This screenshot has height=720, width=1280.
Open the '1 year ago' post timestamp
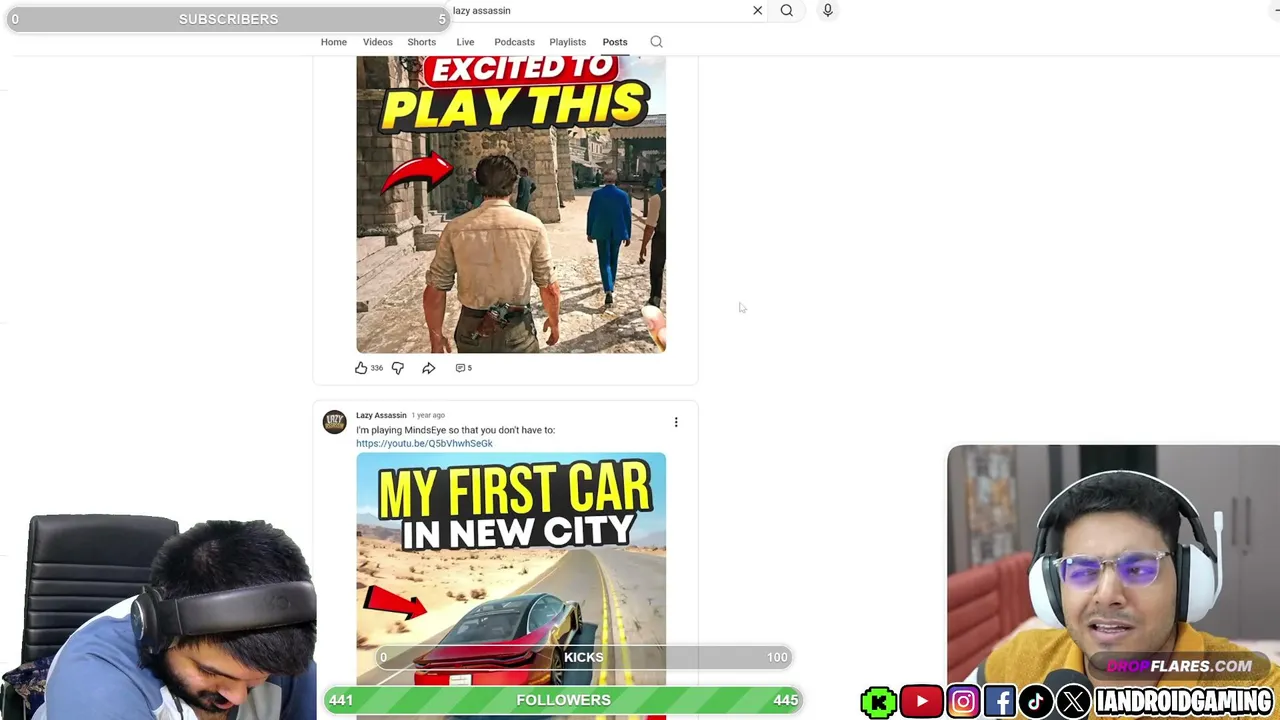(428, 415)
